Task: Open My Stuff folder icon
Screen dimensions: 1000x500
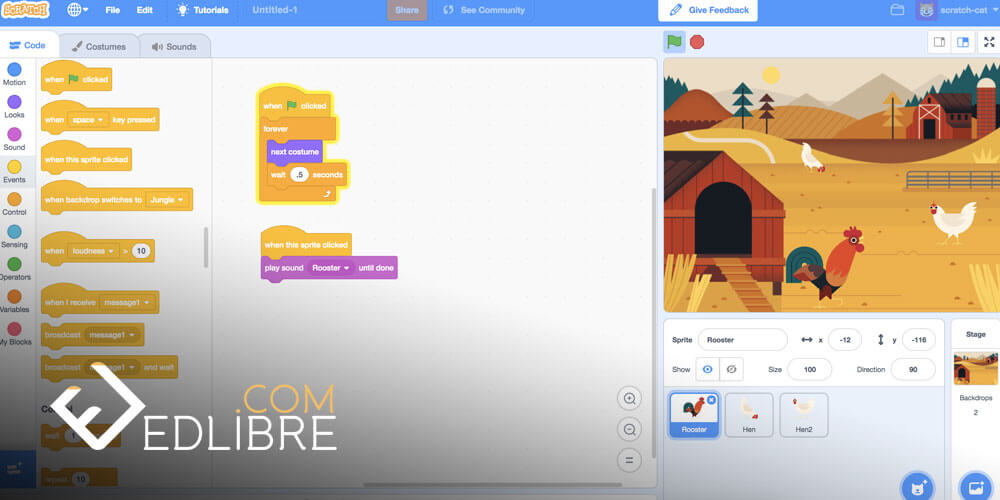Action: click(897, 10)
